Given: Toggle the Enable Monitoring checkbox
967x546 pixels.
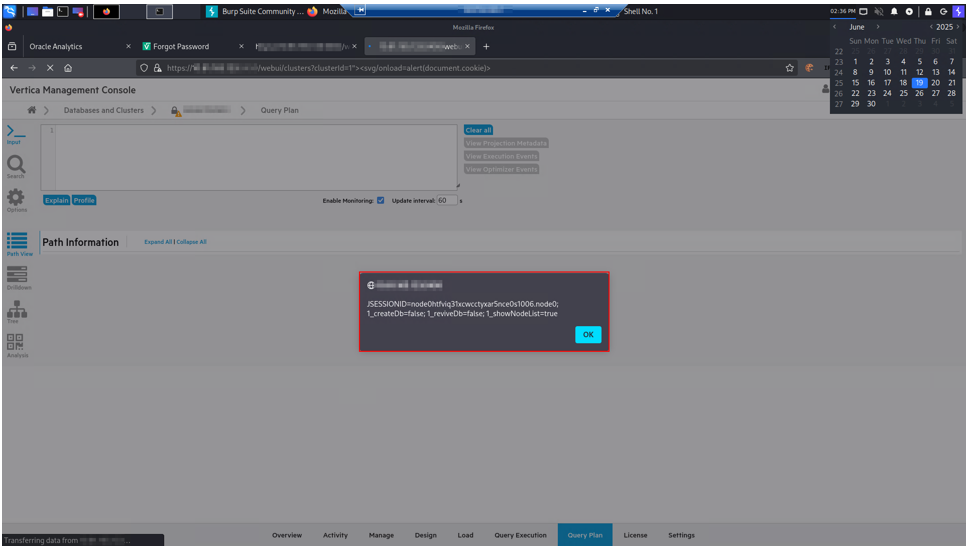Looking at the screenshot, I should 380,200.
